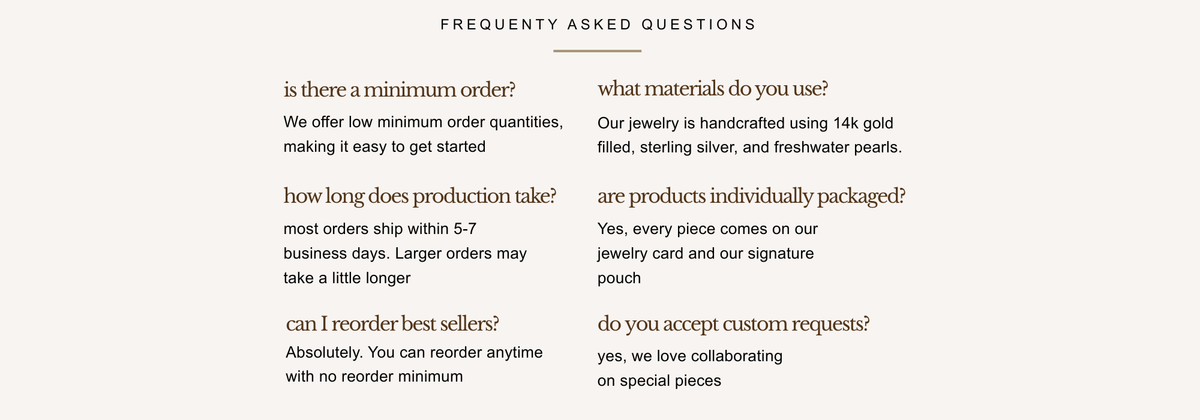The image size is (1200, 420).
Task: Click the 'we love collaborating' answer text
Action: (x=690, y=356)
